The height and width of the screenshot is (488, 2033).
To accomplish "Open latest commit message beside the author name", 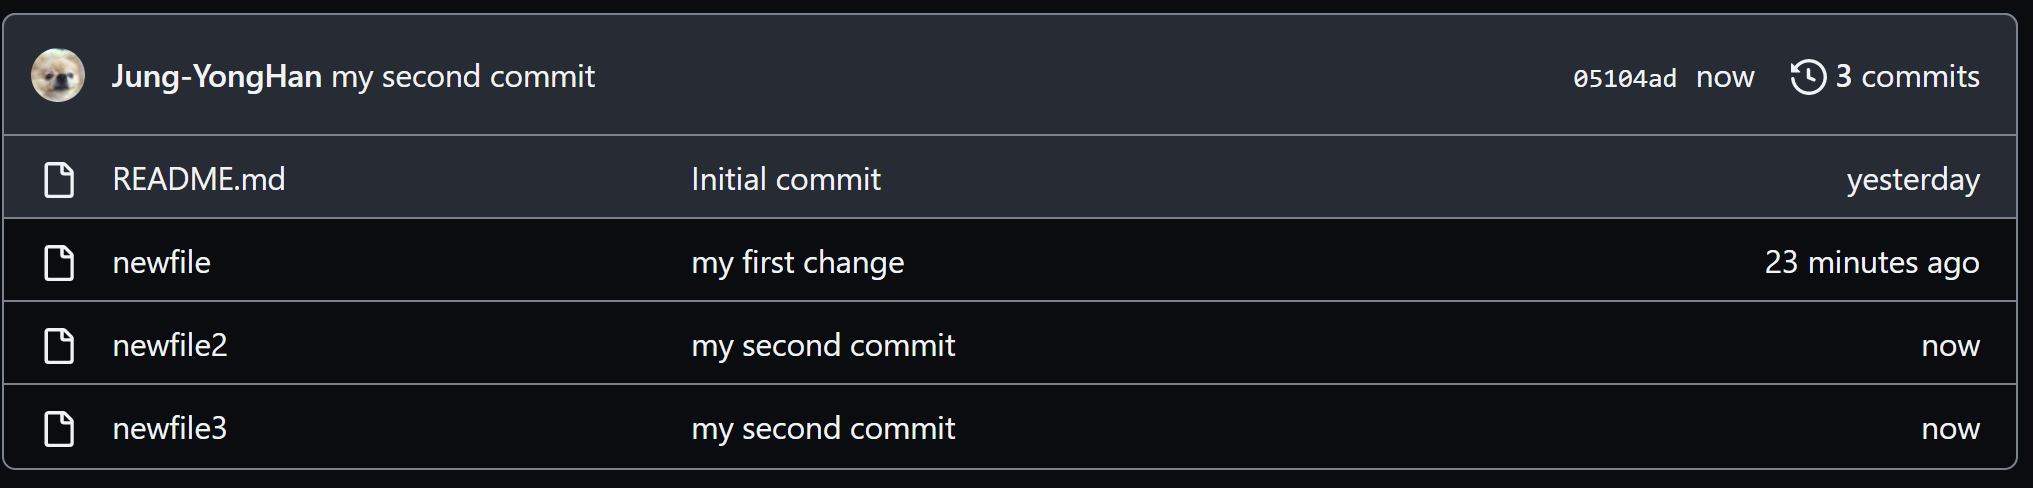I will [463, 77].
